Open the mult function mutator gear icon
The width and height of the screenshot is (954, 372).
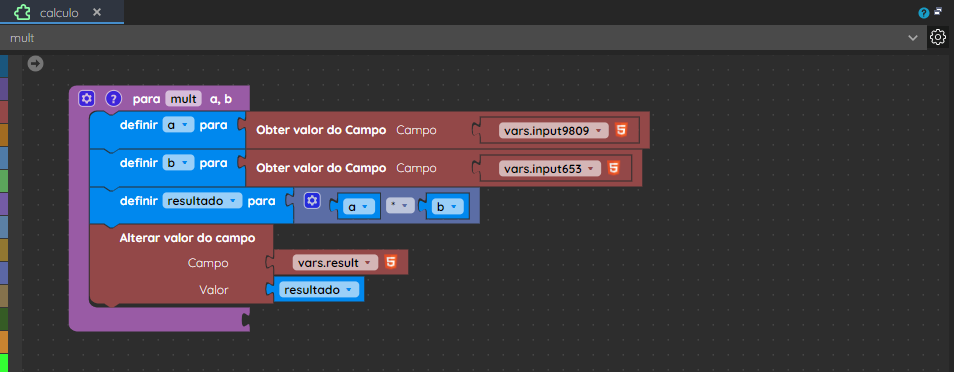(x=86, y=99)
